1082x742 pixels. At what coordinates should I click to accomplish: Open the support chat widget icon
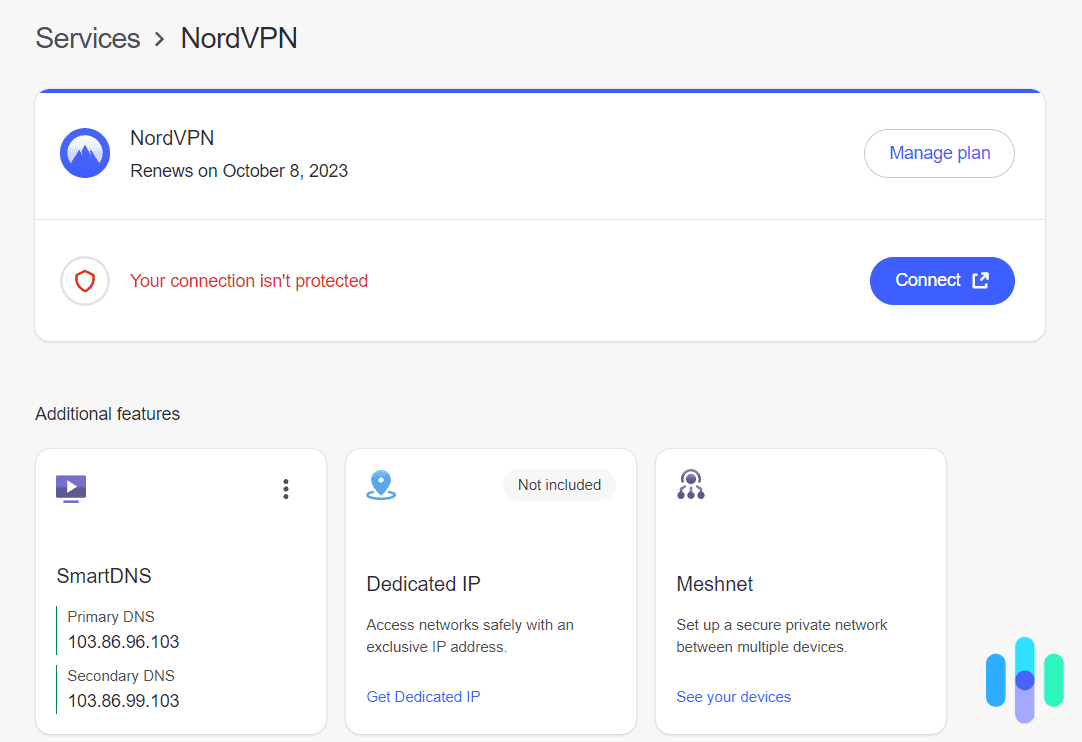pyautogui.click(x=1024, y=681)
